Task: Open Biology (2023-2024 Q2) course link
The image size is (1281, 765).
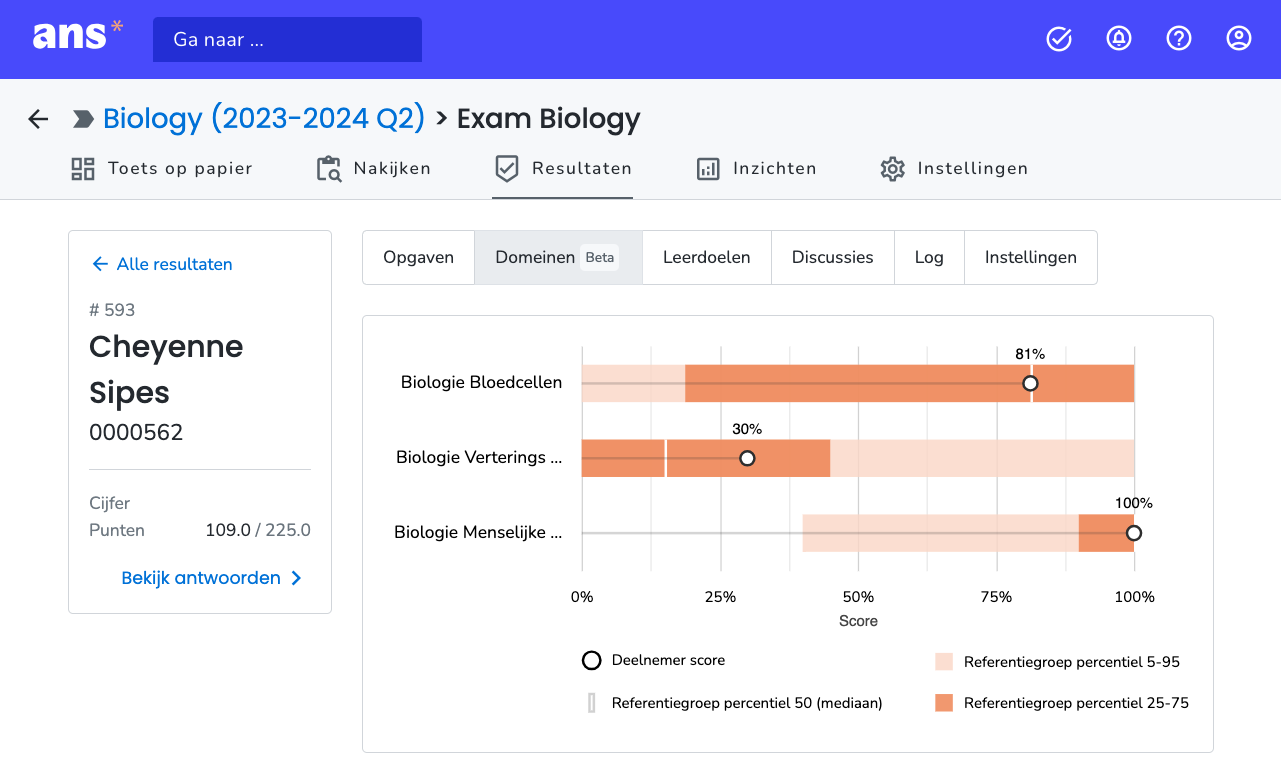Action: point(264,118)
